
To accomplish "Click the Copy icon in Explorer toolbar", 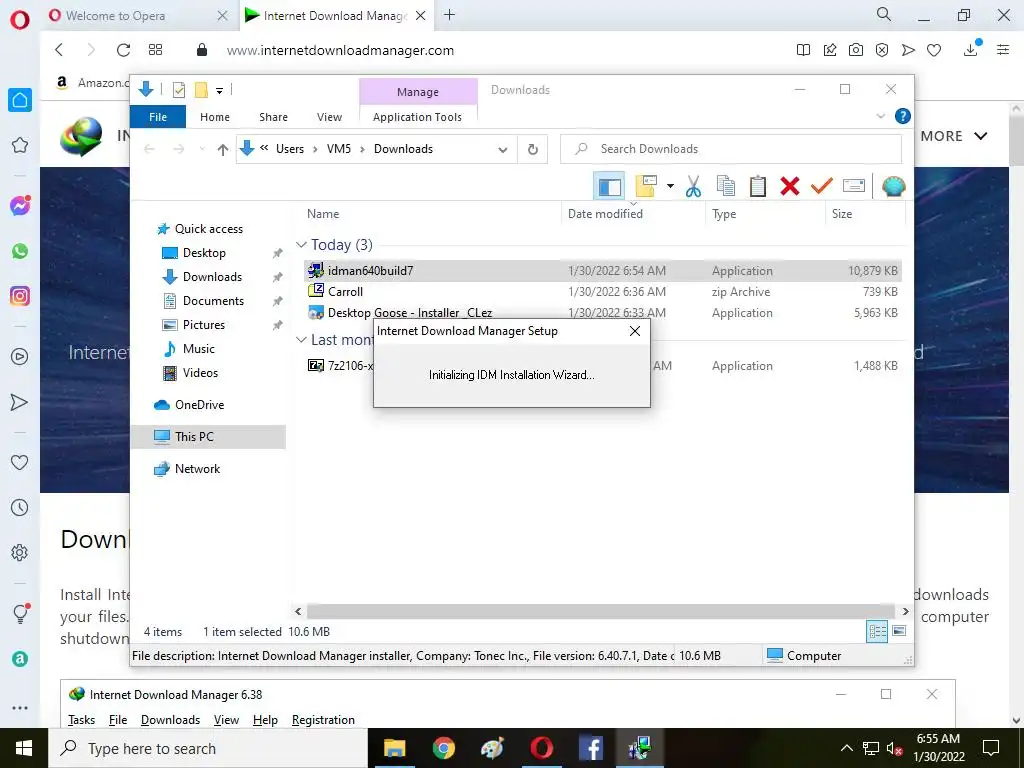I will (x=726, y=187).
